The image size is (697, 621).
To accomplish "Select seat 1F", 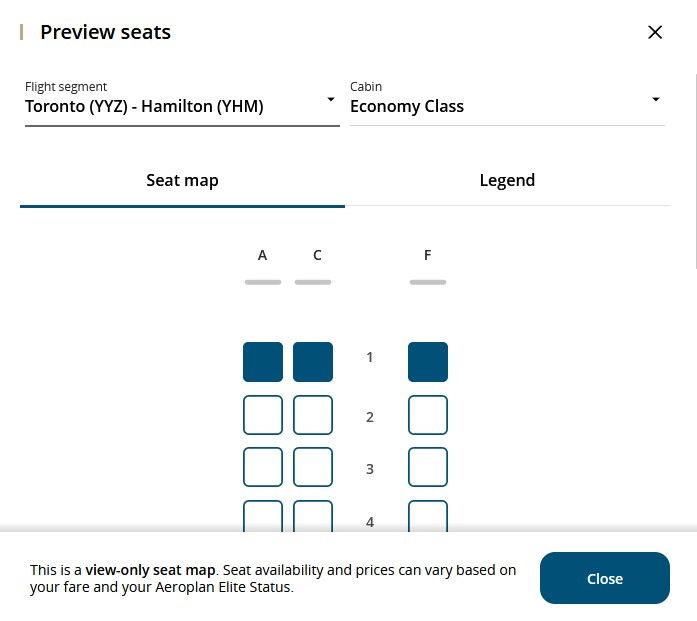I will point(428,362).
